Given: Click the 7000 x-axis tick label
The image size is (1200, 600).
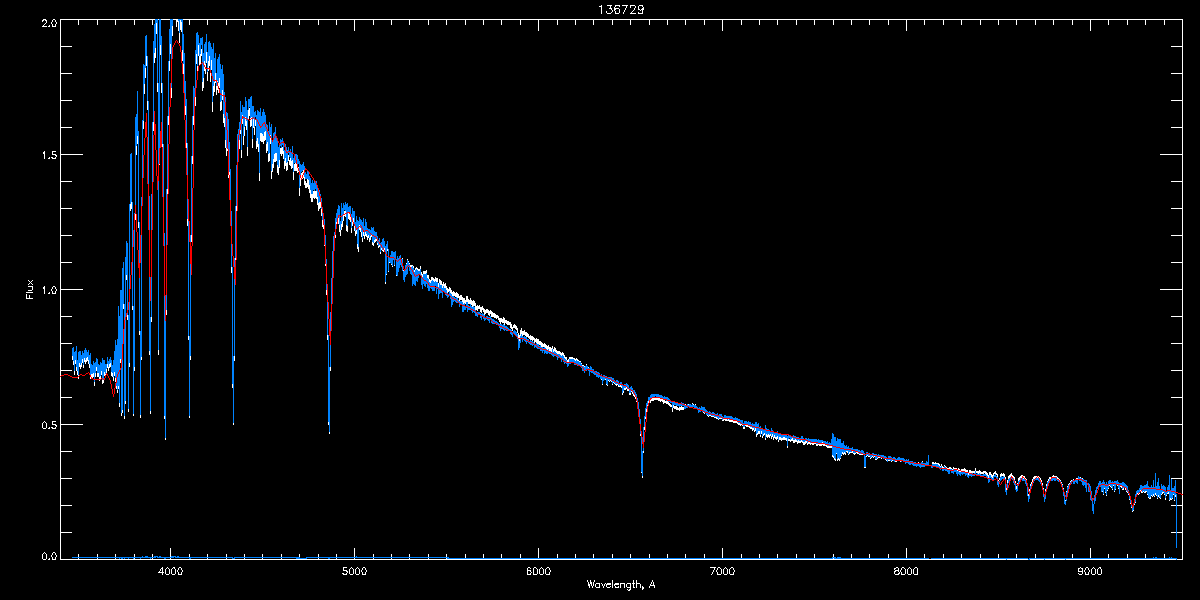Looking at the screenshot, I should (x=722, y=572).
